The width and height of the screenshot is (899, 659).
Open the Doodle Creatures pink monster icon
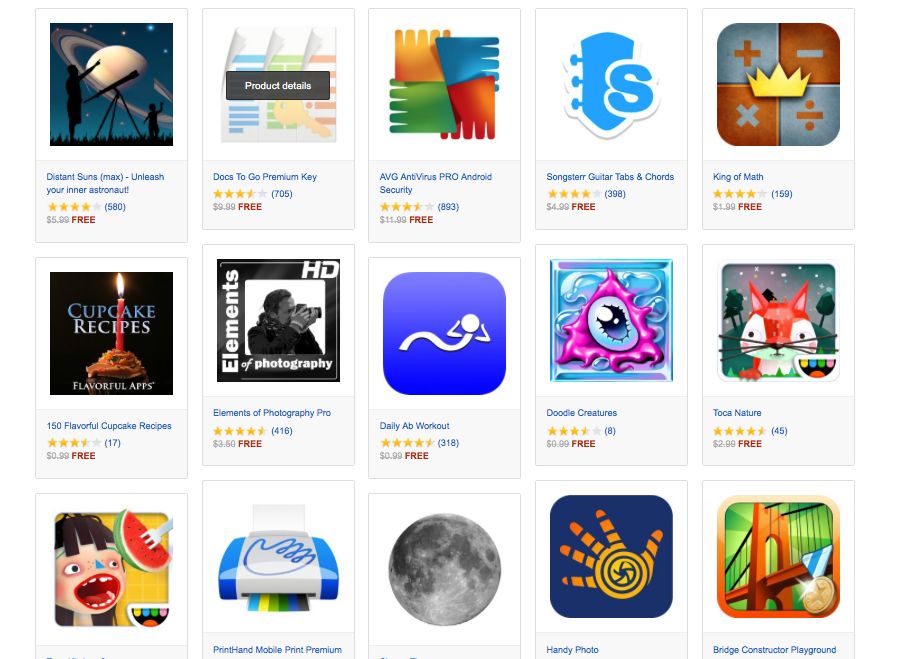point(611,320)
